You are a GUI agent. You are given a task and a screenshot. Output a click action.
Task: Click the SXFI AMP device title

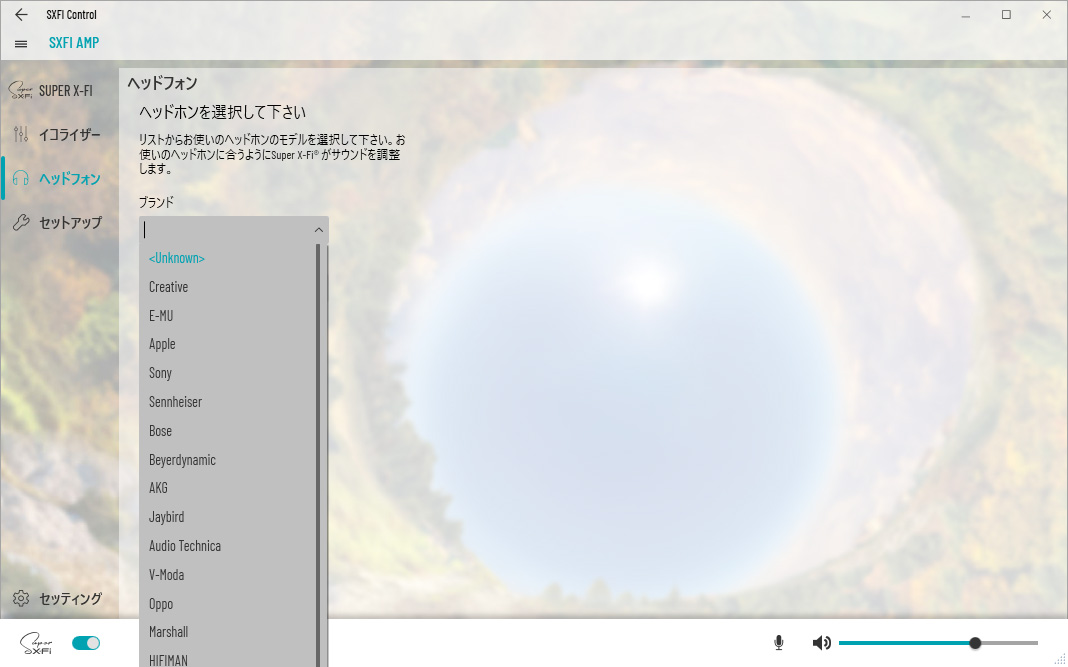[74, 43]
